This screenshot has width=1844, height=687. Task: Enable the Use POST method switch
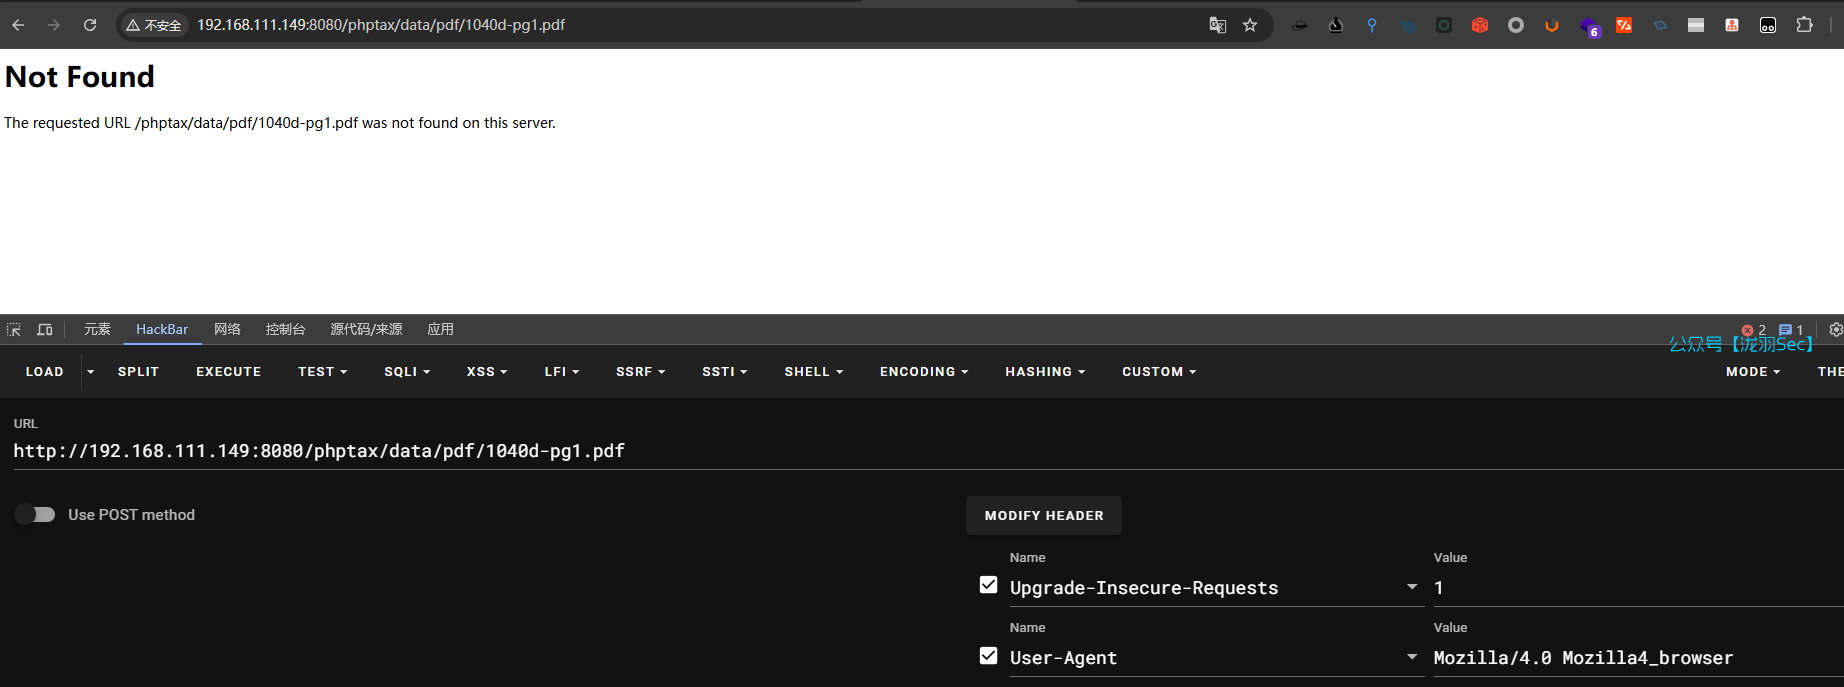point(35,514)
